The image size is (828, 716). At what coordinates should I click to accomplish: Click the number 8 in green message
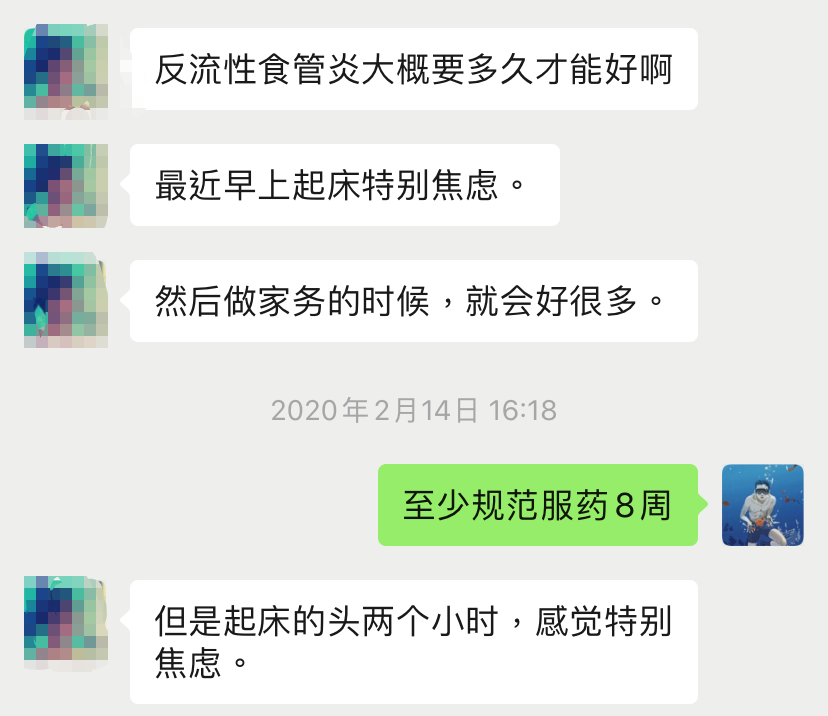(624, 505)
